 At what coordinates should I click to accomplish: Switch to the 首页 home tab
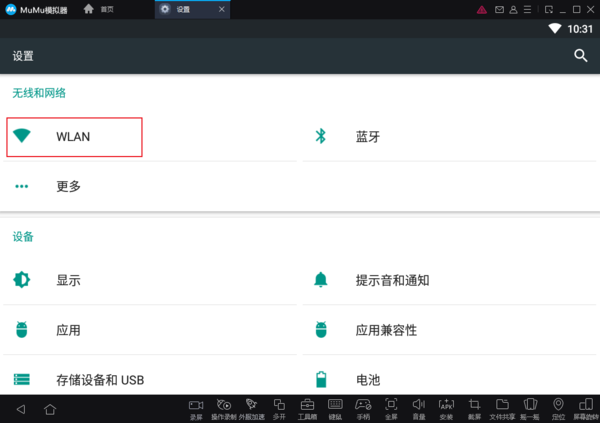coord(98,8)
